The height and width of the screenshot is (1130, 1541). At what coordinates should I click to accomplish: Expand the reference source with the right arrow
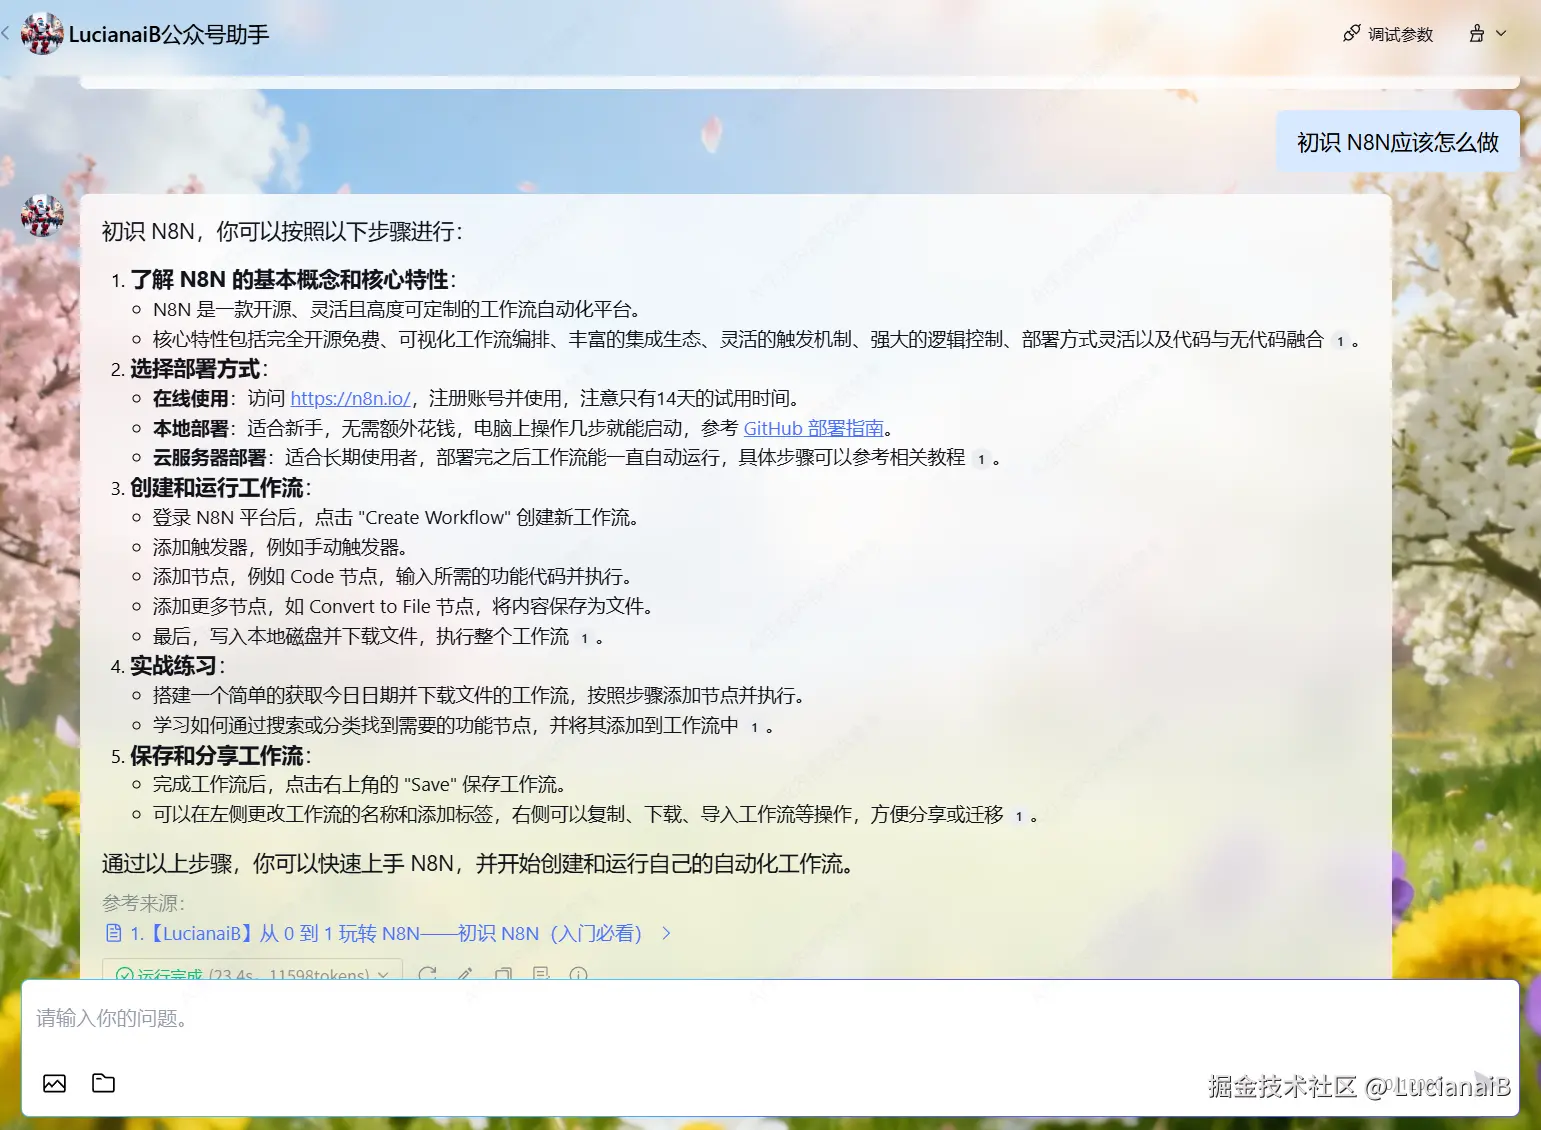(x=666, y=932)
